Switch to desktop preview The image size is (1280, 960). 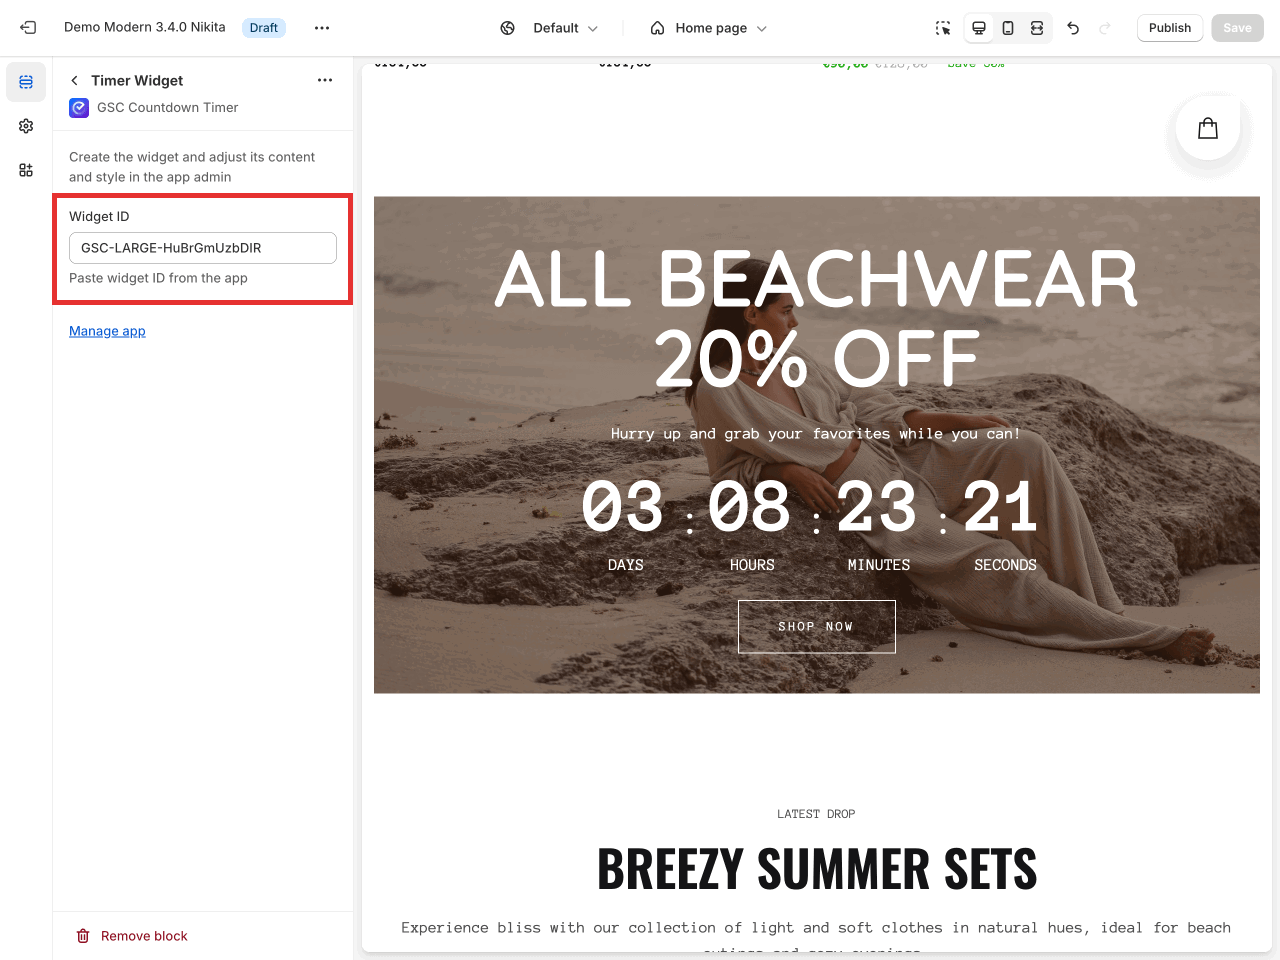[979, 28]
